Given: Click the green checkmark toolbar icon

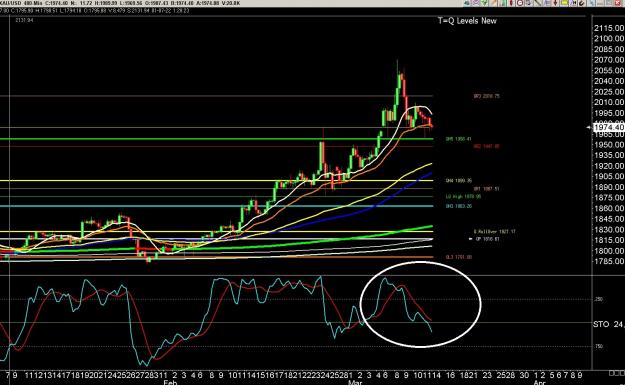Looking at the screenshot, I should click(484, 3).
